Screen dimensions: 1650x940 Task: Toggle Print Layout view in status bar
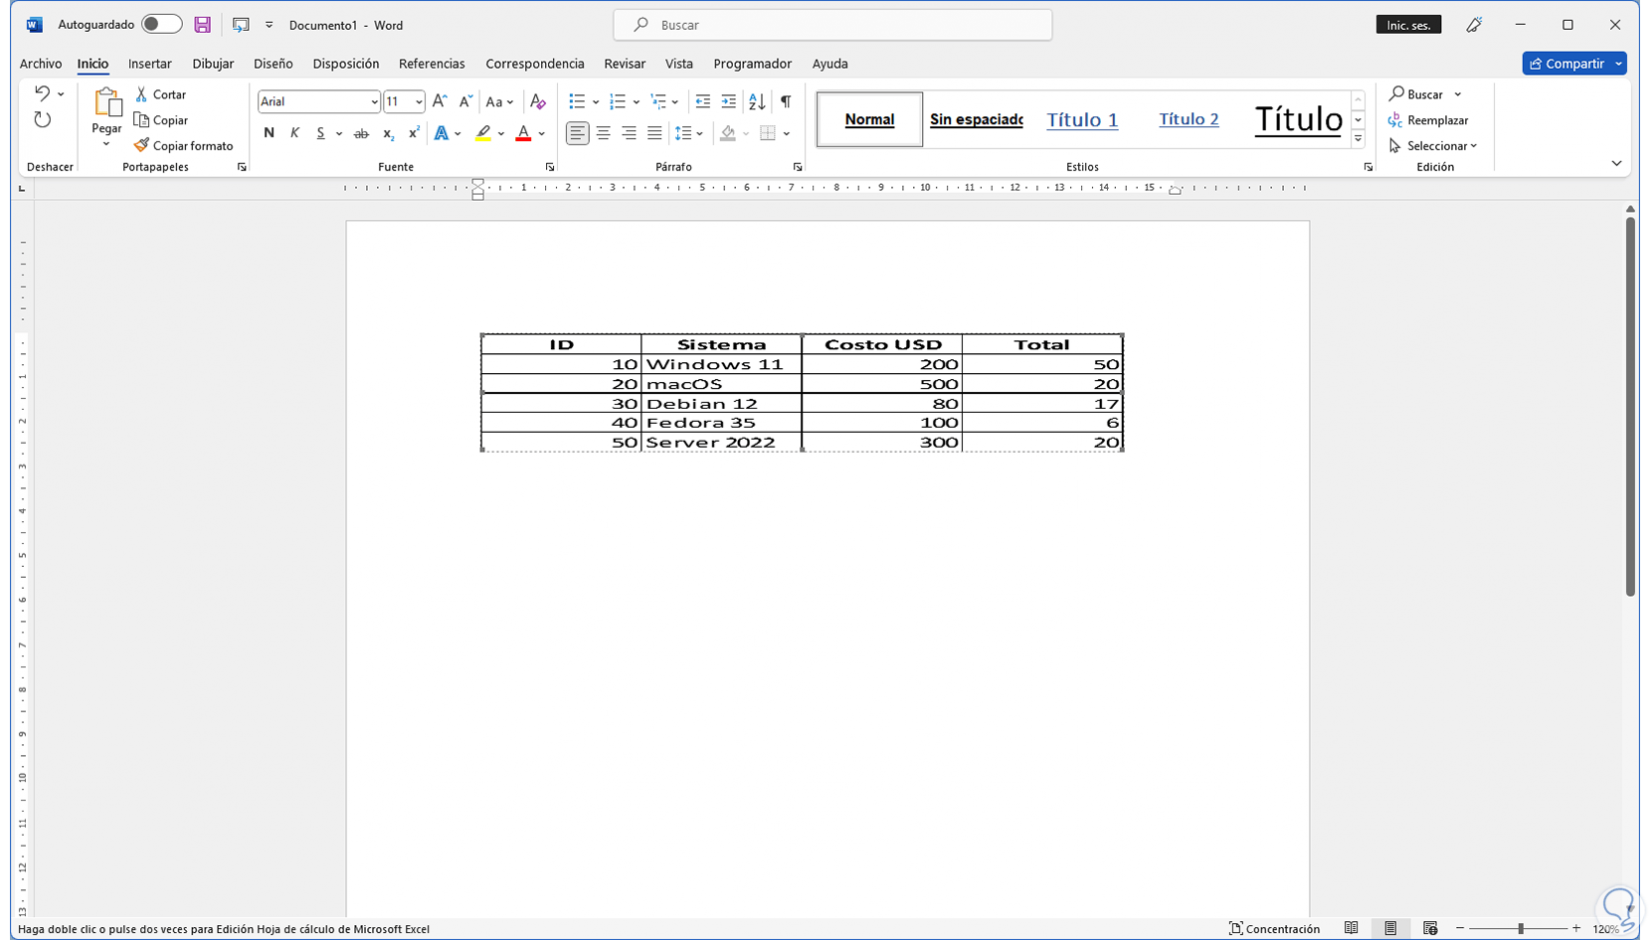click(1390, 928)
